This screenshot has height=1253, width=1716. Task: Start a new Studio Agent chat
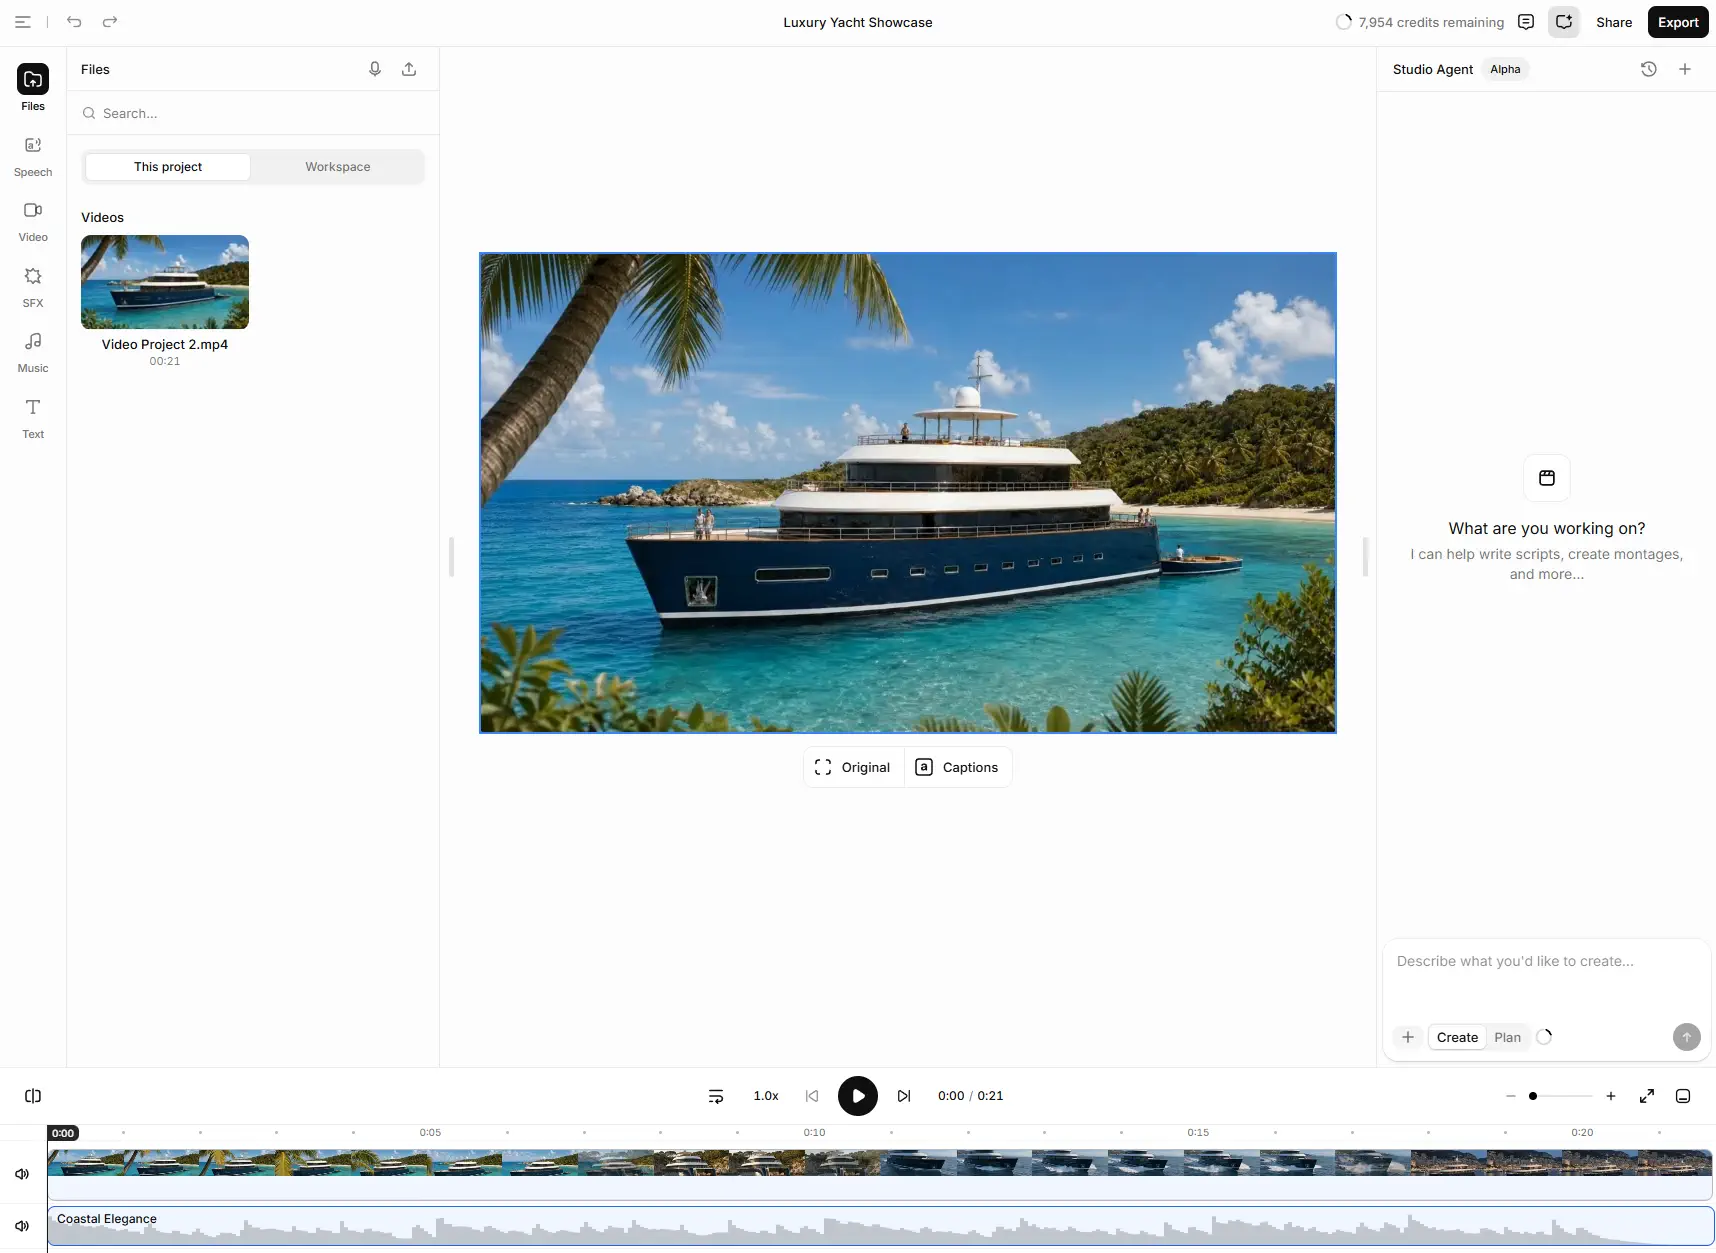click(1685, 69)
